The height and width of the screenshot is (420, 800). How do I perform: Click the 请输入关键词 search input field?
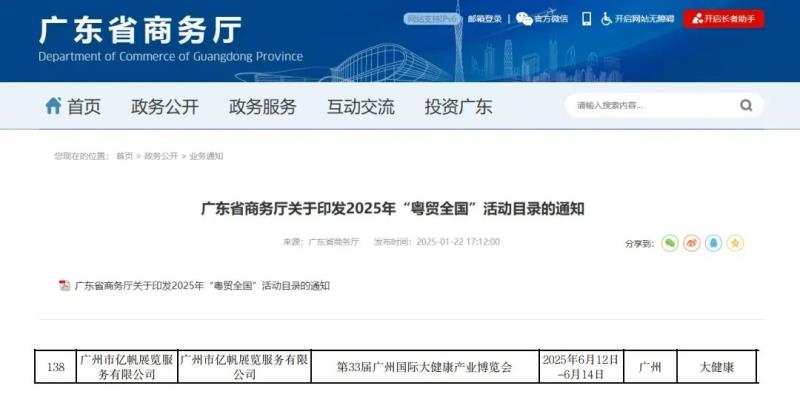(650, 106)
